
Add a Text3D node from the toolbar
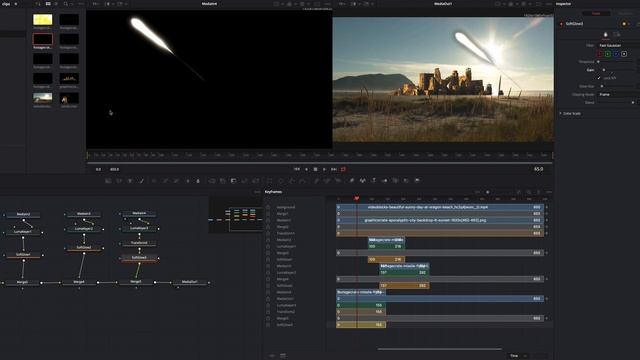[373, 180]
